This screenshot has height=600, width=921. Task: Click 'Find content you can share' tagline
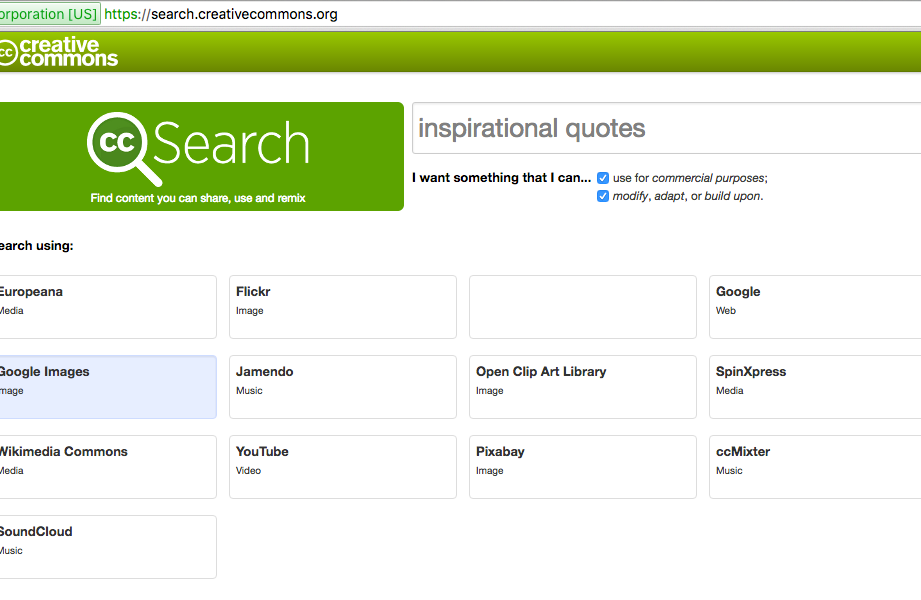(198, 198)
